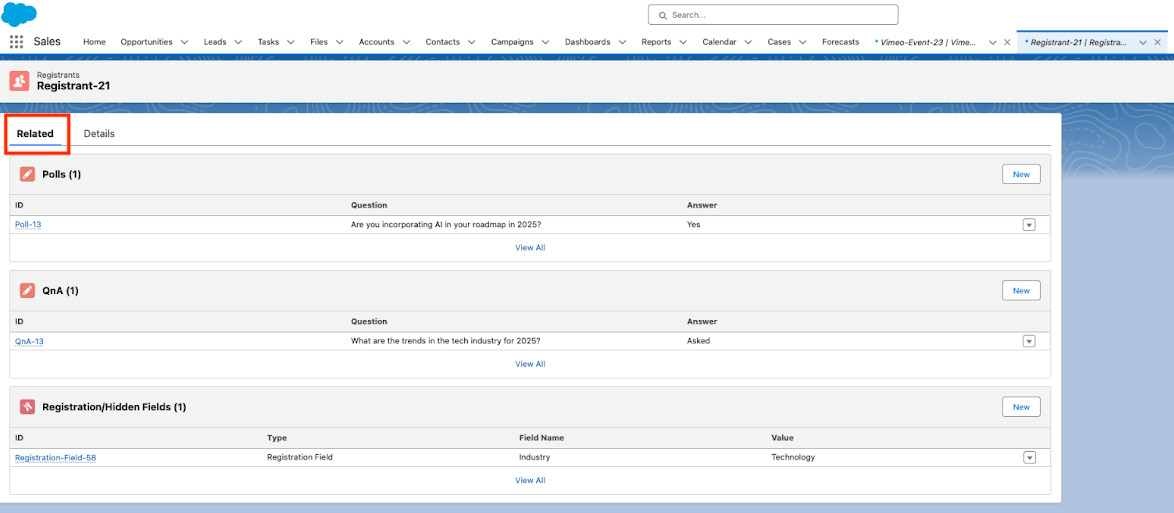1174x513 pixels.
Task: Open the Cases nav dropdown chevron
Action: coord(803,43)
